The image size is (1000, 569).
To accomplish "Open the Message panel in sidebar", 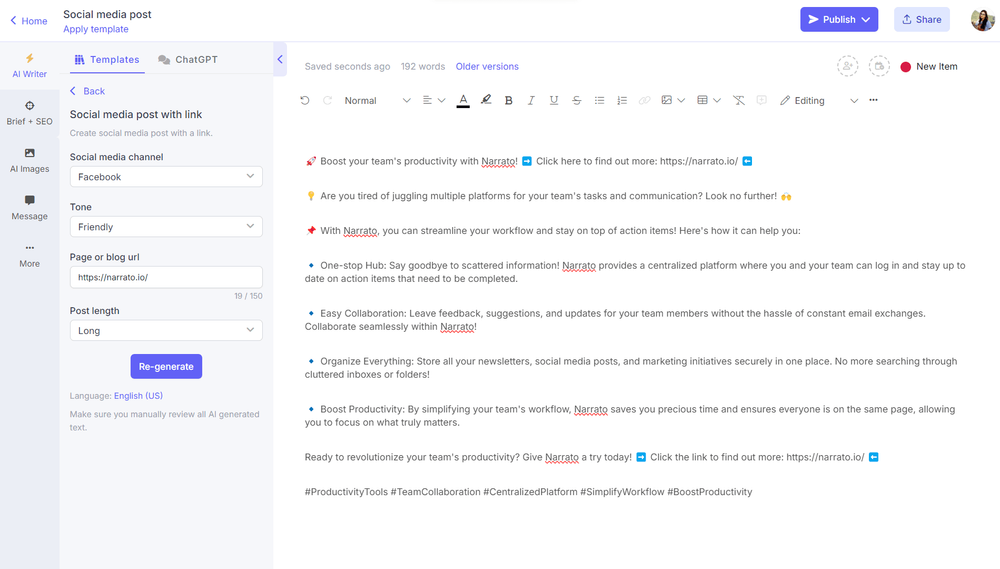I will click(29, 208).
